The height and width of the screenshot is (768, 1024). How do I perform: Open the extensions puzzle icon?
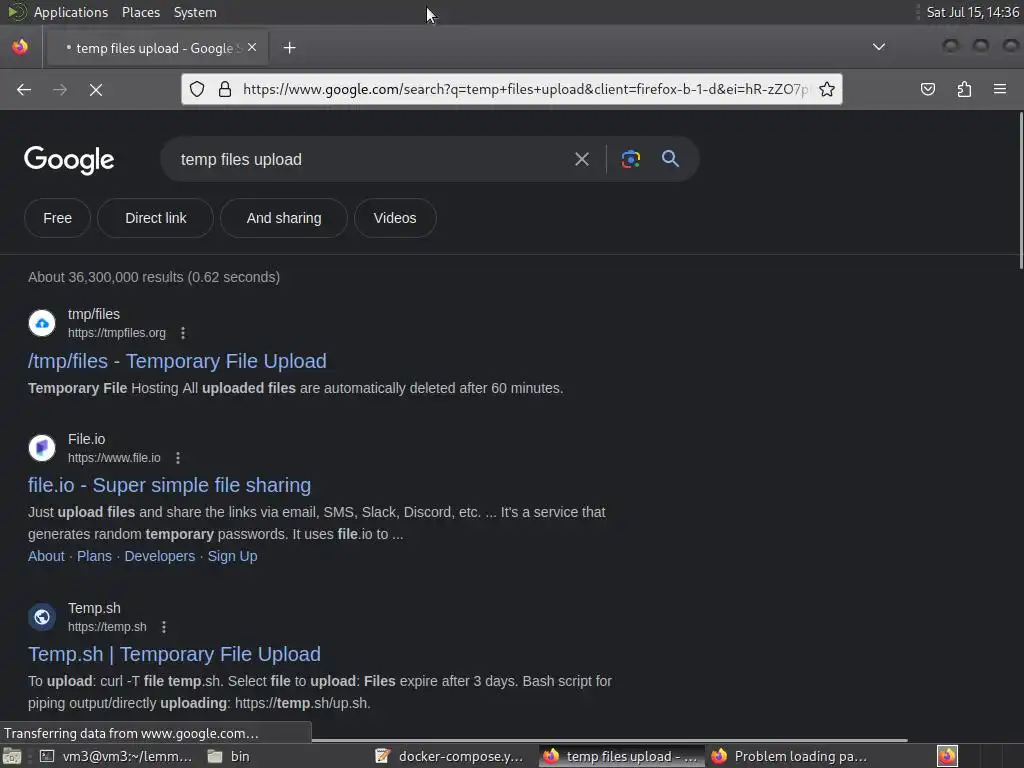click(964, 89)
